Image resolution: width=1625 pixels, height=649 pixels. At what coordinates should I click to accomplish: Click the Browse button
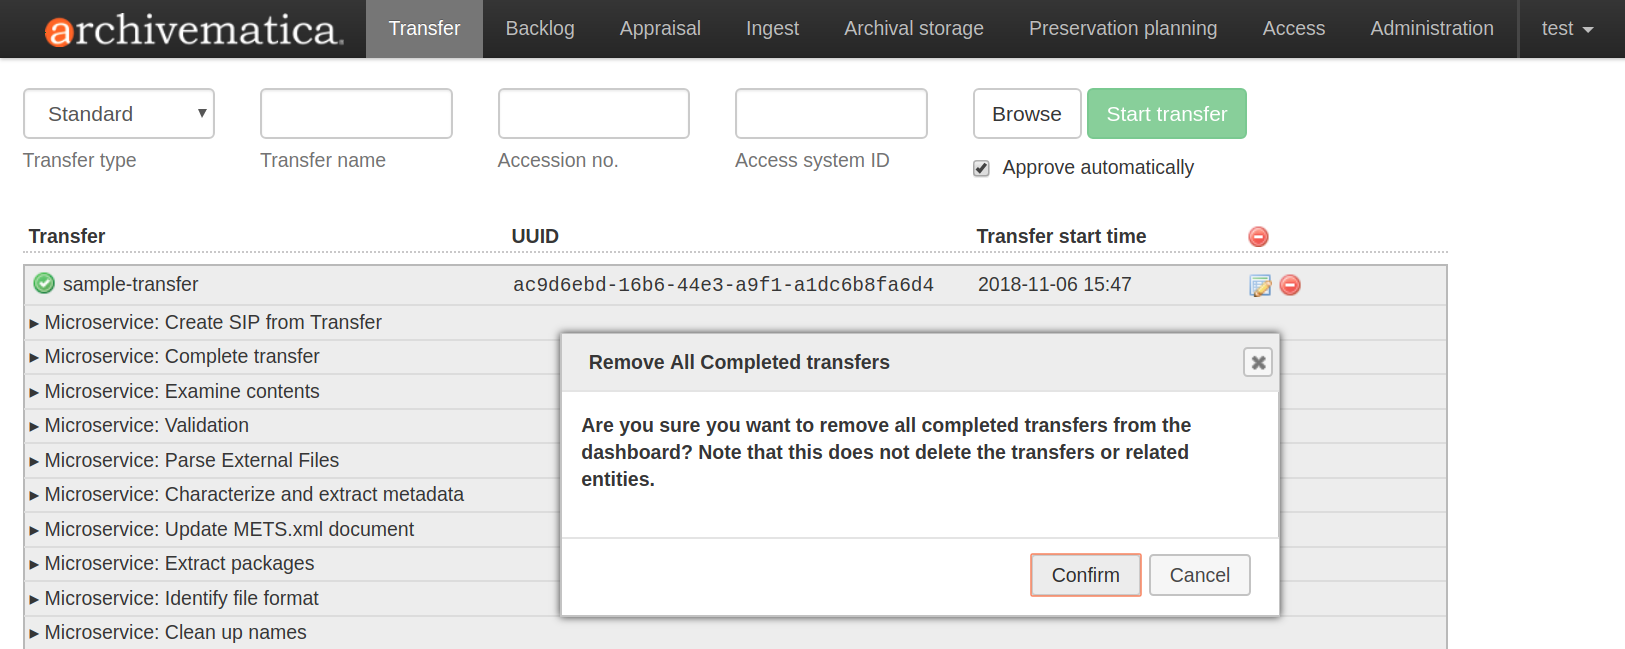(x=1027, y=113)
